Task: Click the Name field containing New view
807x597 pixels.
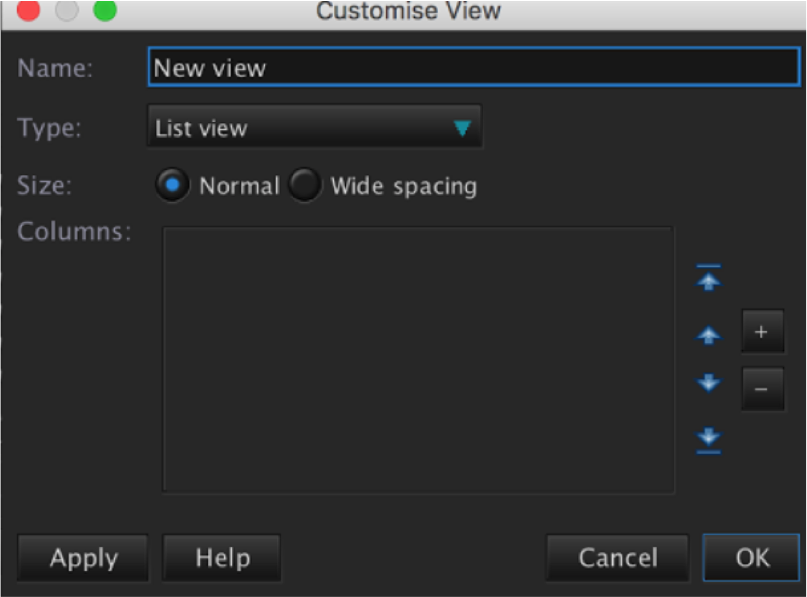Action: coord(473,68)
